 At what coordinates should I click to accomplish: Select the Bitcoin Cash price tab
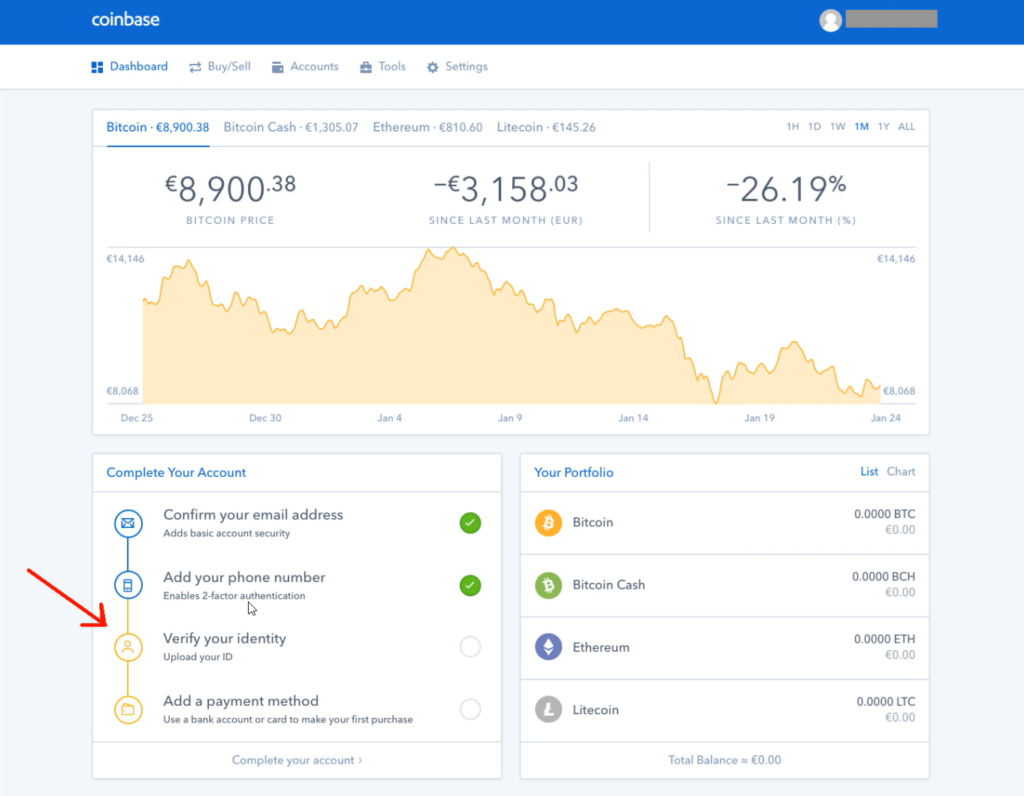tap(291, 127)
